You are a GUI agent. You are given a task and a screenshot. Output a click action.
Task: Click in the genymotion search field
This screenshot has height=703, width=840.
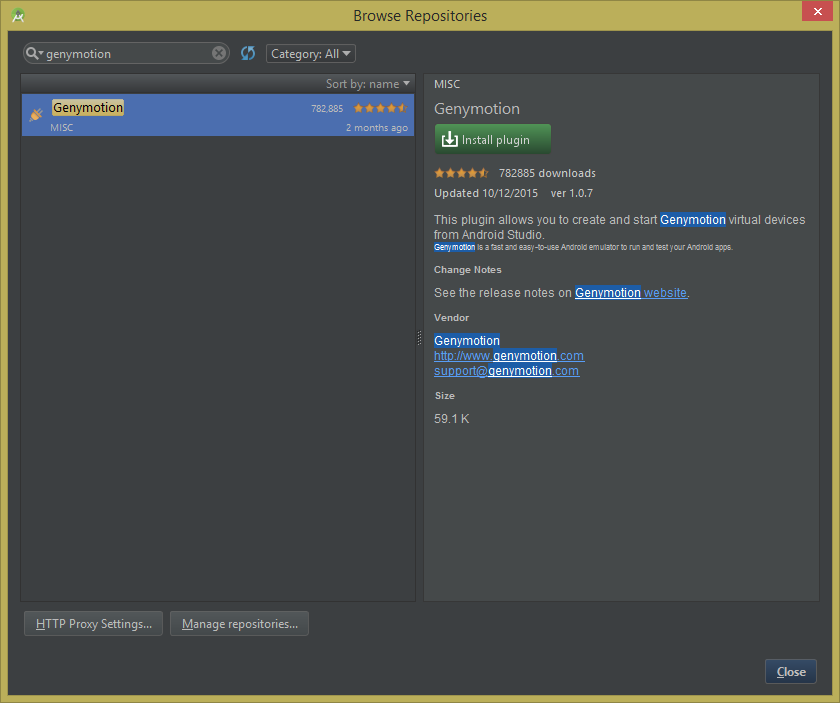(x=128, y=54)
